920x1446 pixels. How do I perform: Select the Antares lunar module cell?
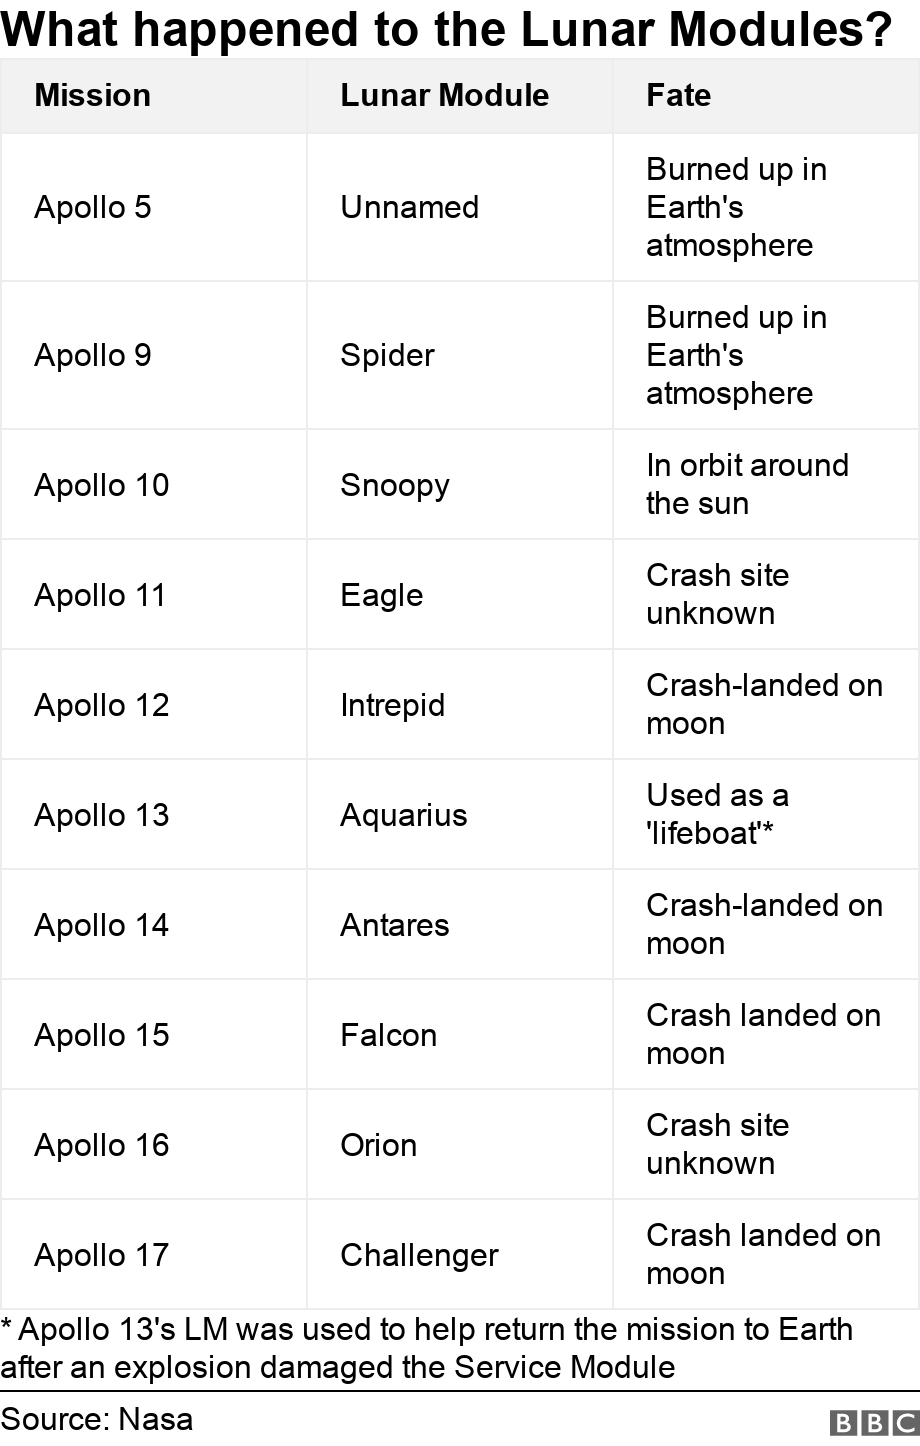click(x=394, y=925)
